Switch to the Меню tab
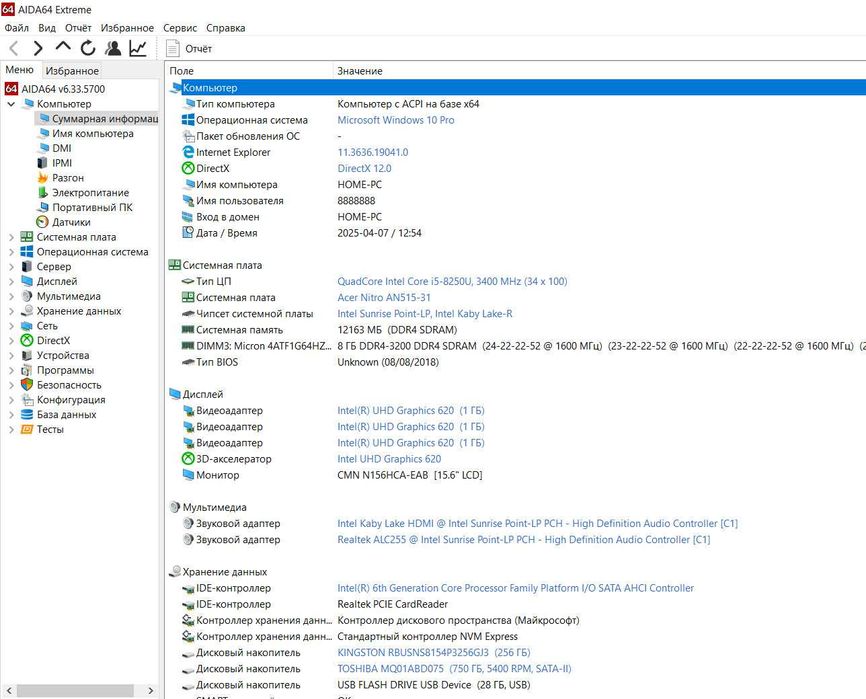 pyautogui.click(x=20, y=70)
